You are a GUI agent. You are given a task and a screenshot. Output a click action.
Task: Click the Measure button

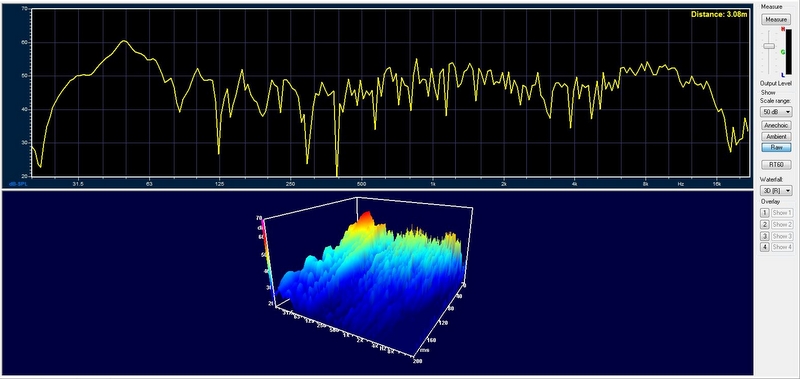pyautogui.click(x=776, y=19)
